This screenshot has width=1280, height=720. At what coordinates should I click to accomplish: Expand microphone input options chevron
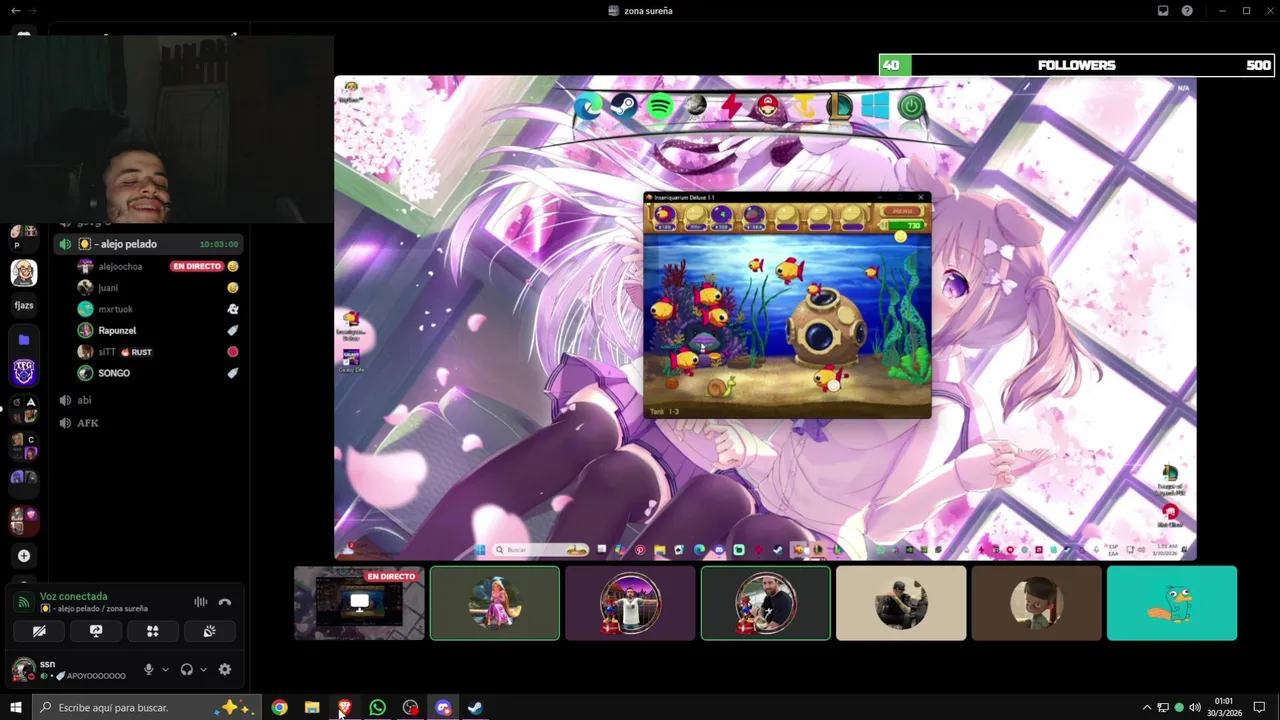pyautogui.click(x=165, y=670)
